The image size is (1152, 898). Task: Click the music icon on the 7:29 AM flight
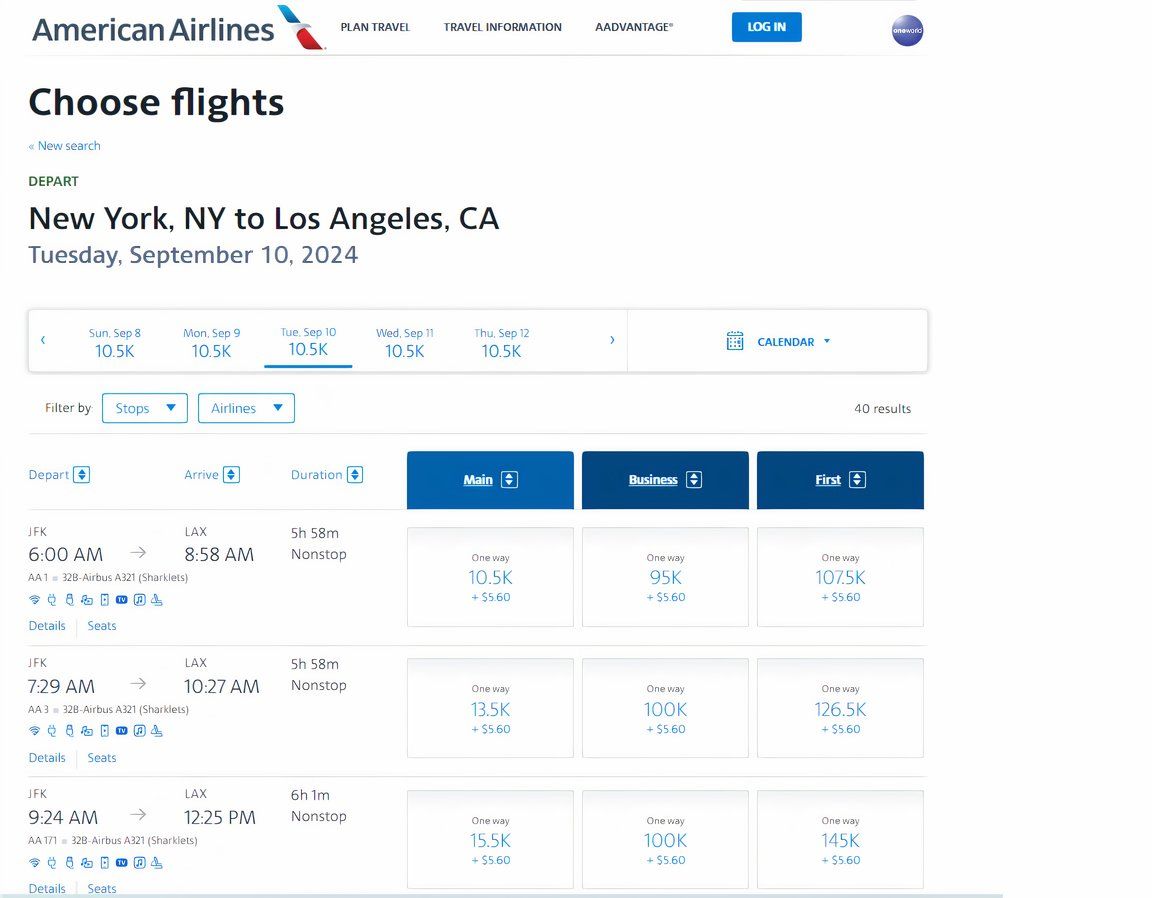tap(140, 731)
